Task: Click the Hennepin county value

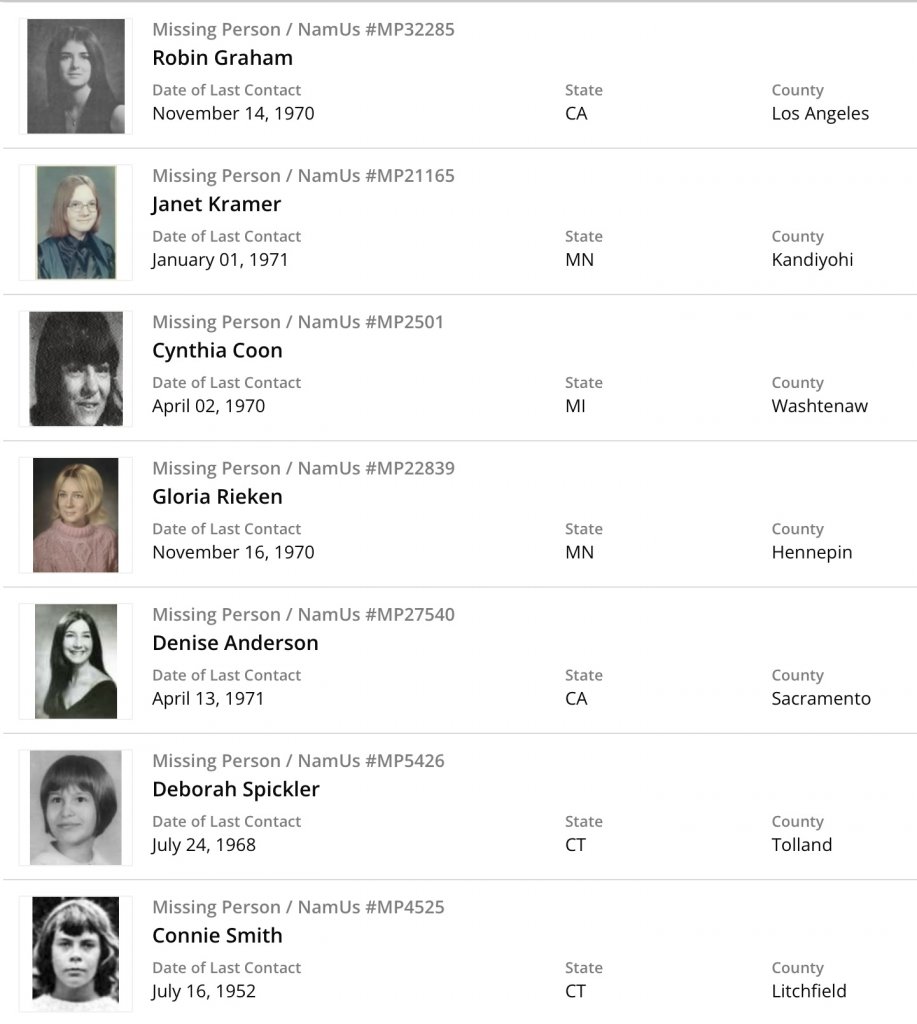Action: pyautogui.click(x=811, y=552)
